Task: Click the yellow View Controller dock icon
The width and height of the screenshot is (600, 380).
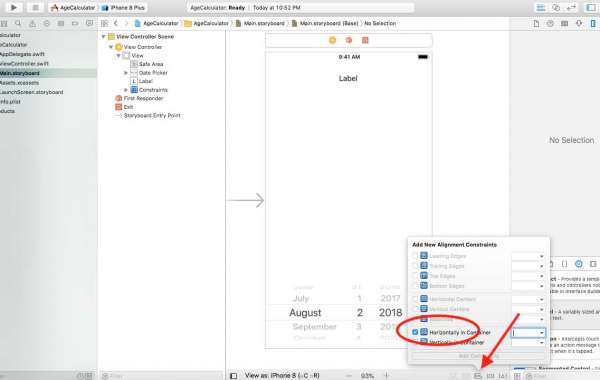Action: (x=332, y=40)
